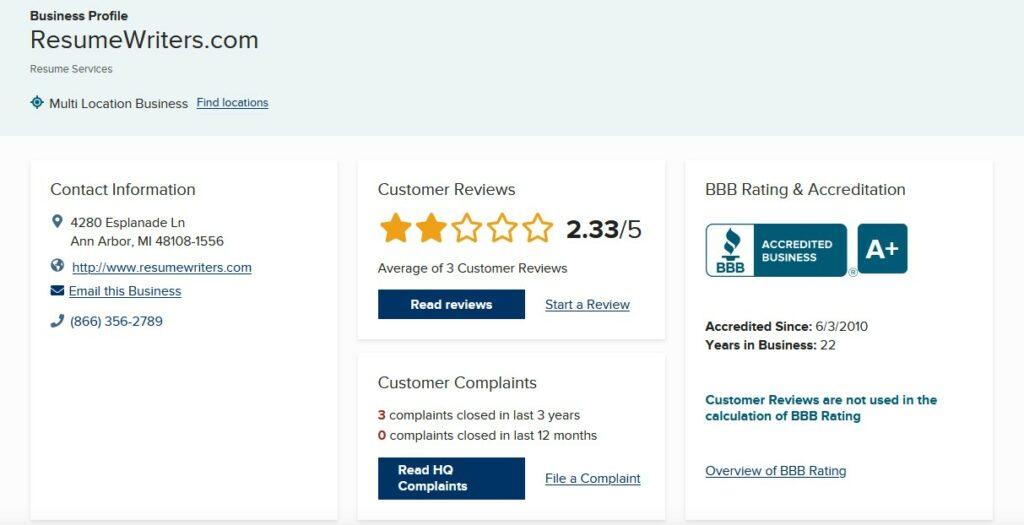Open Overview of BBB Rating link
The image size is (1024, 525).
(x=776, y=471)
